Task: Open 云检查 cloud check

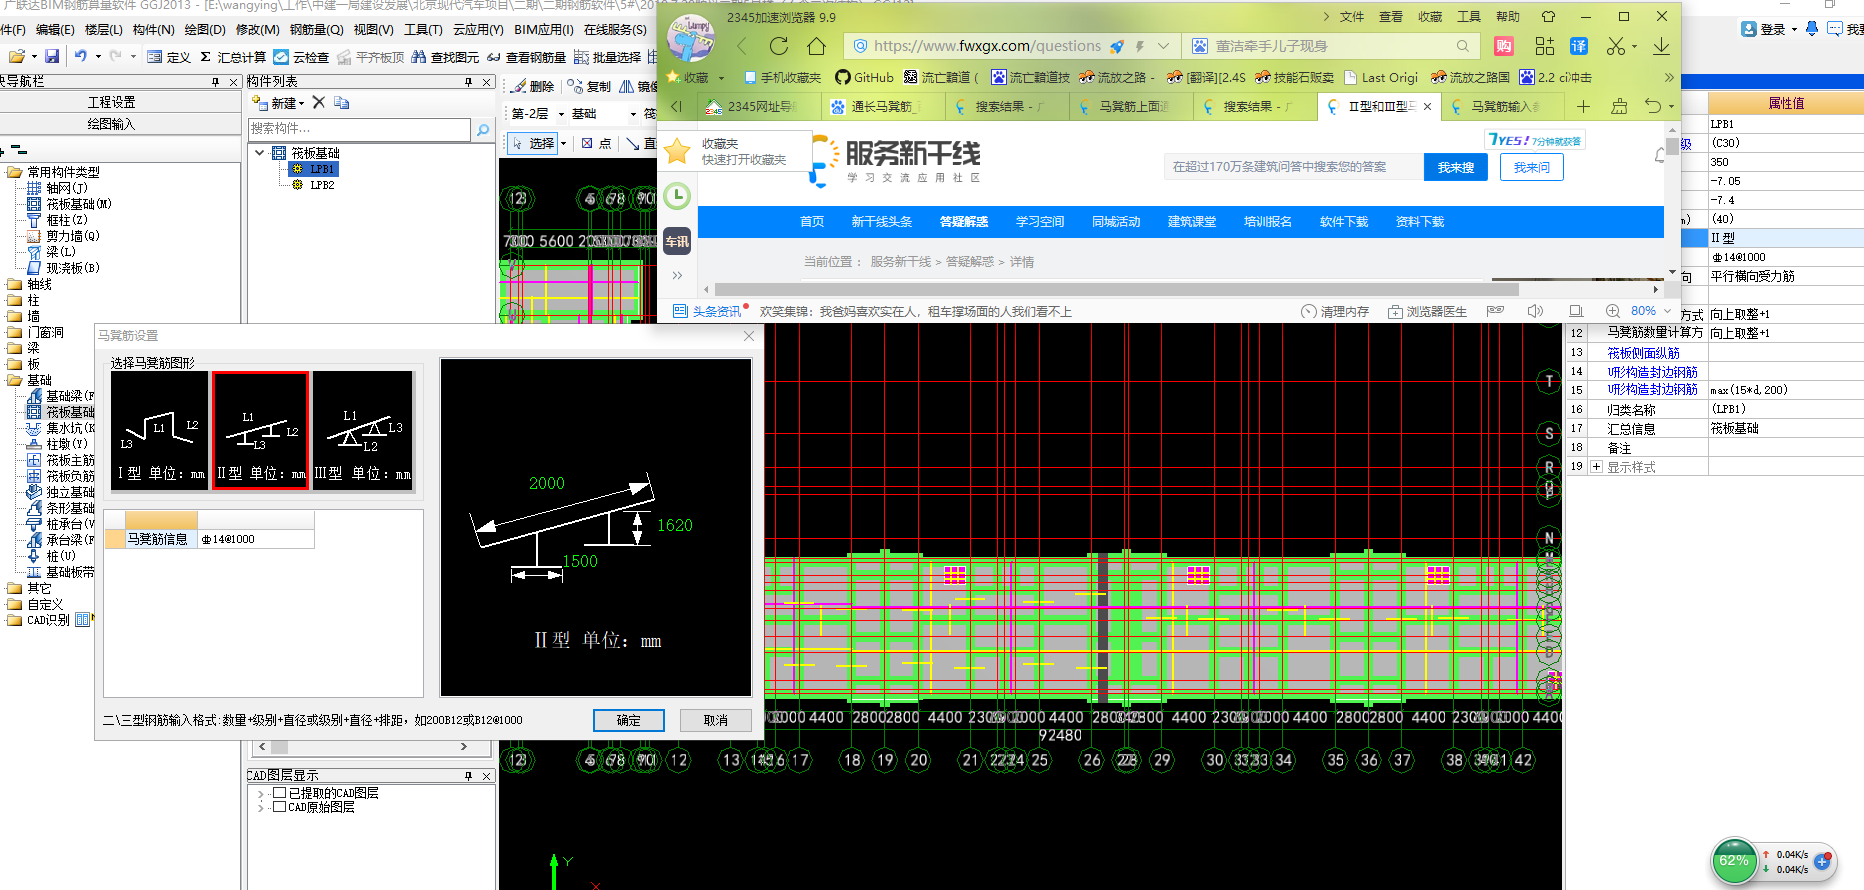Action: coord(302,57)
